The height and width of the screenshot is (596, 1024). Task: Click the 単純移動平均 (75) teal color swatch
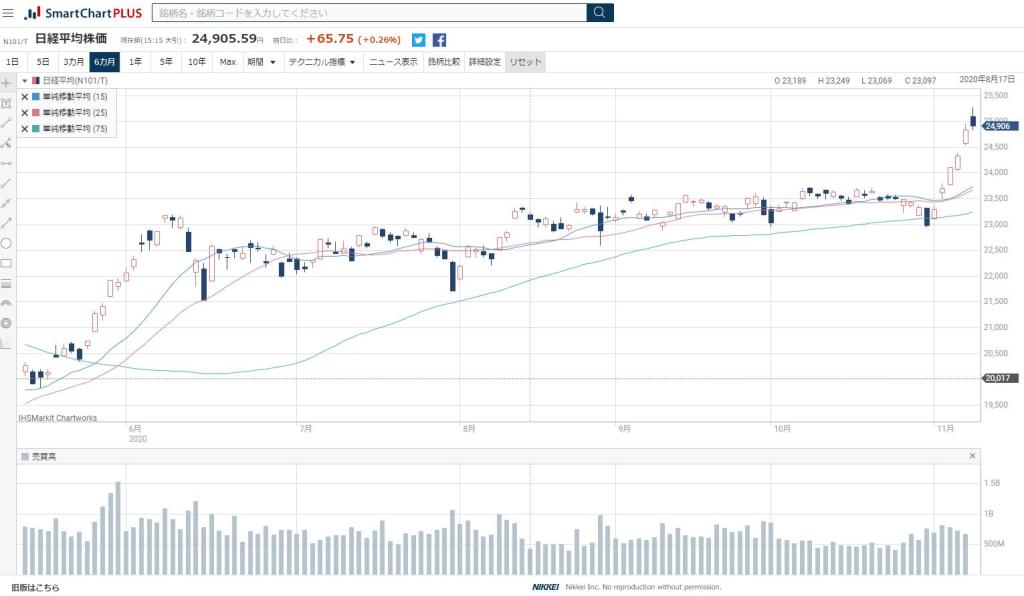tap(36, 129)
